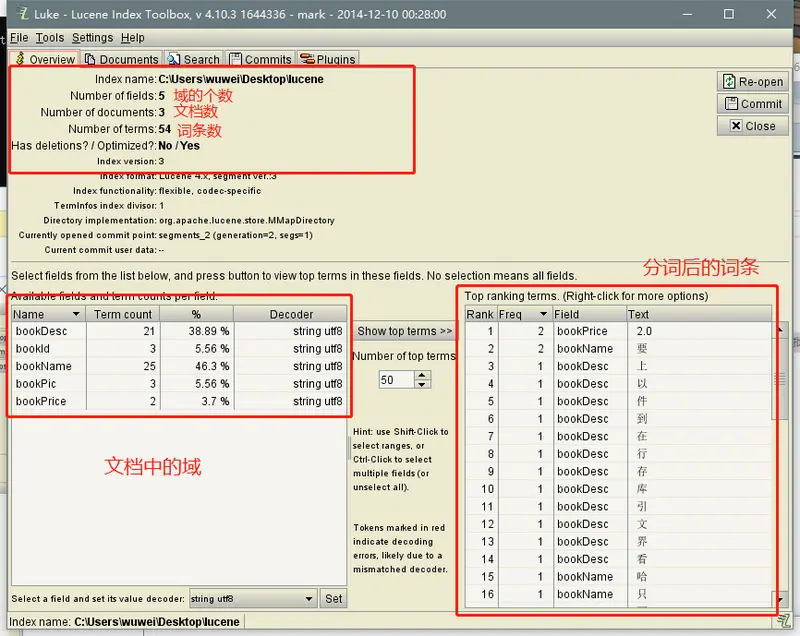The image size is (800, 636).
Task: Decrease number of top terms spinner
Action: tap(421, 384)
